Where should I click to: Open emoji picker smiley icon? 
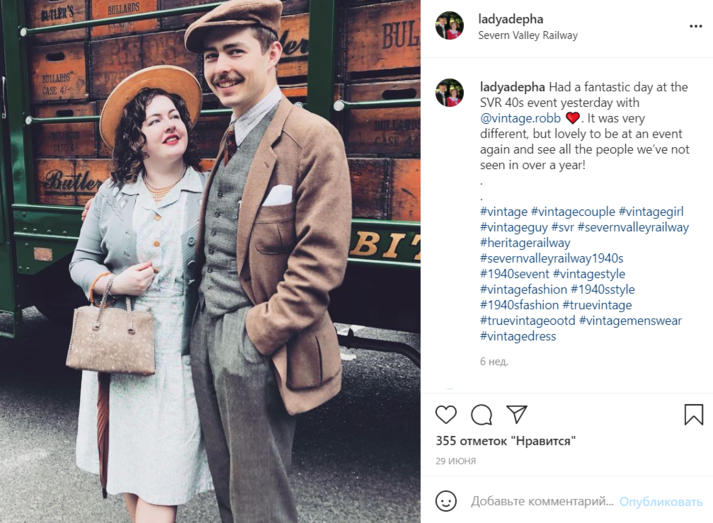446,501
